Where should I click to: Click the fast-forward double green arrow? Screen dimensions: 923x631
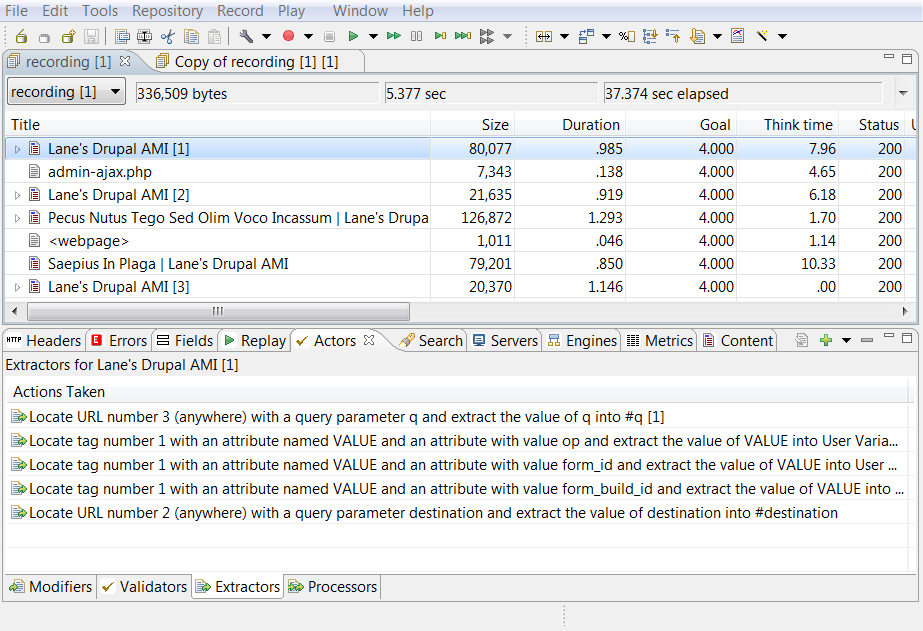tap(394, 36)
